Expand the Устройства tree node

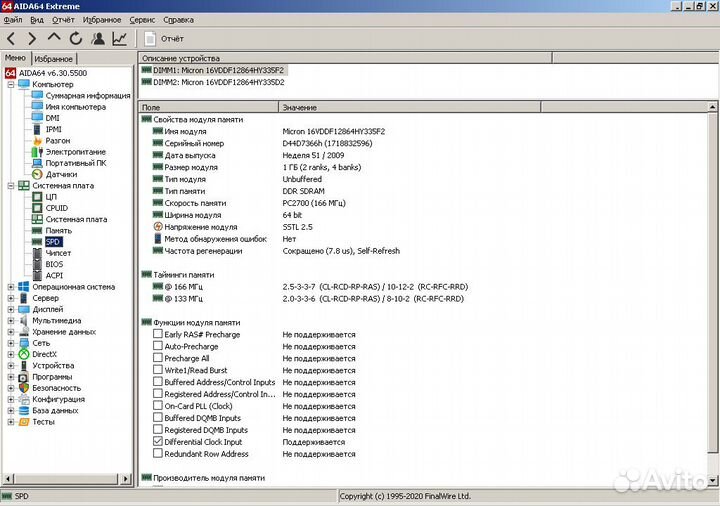pyautogui.click(x=11, y=365)
